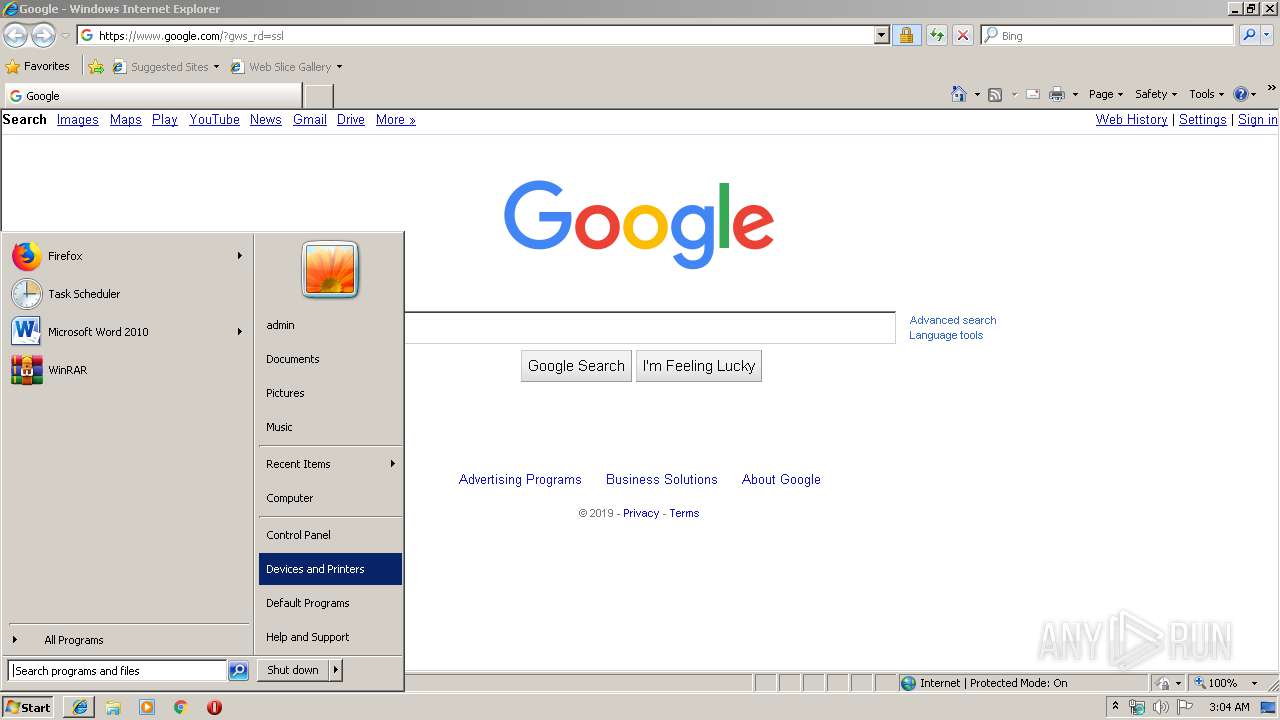Expand the address bar URL dropdown

click(881, 35)
